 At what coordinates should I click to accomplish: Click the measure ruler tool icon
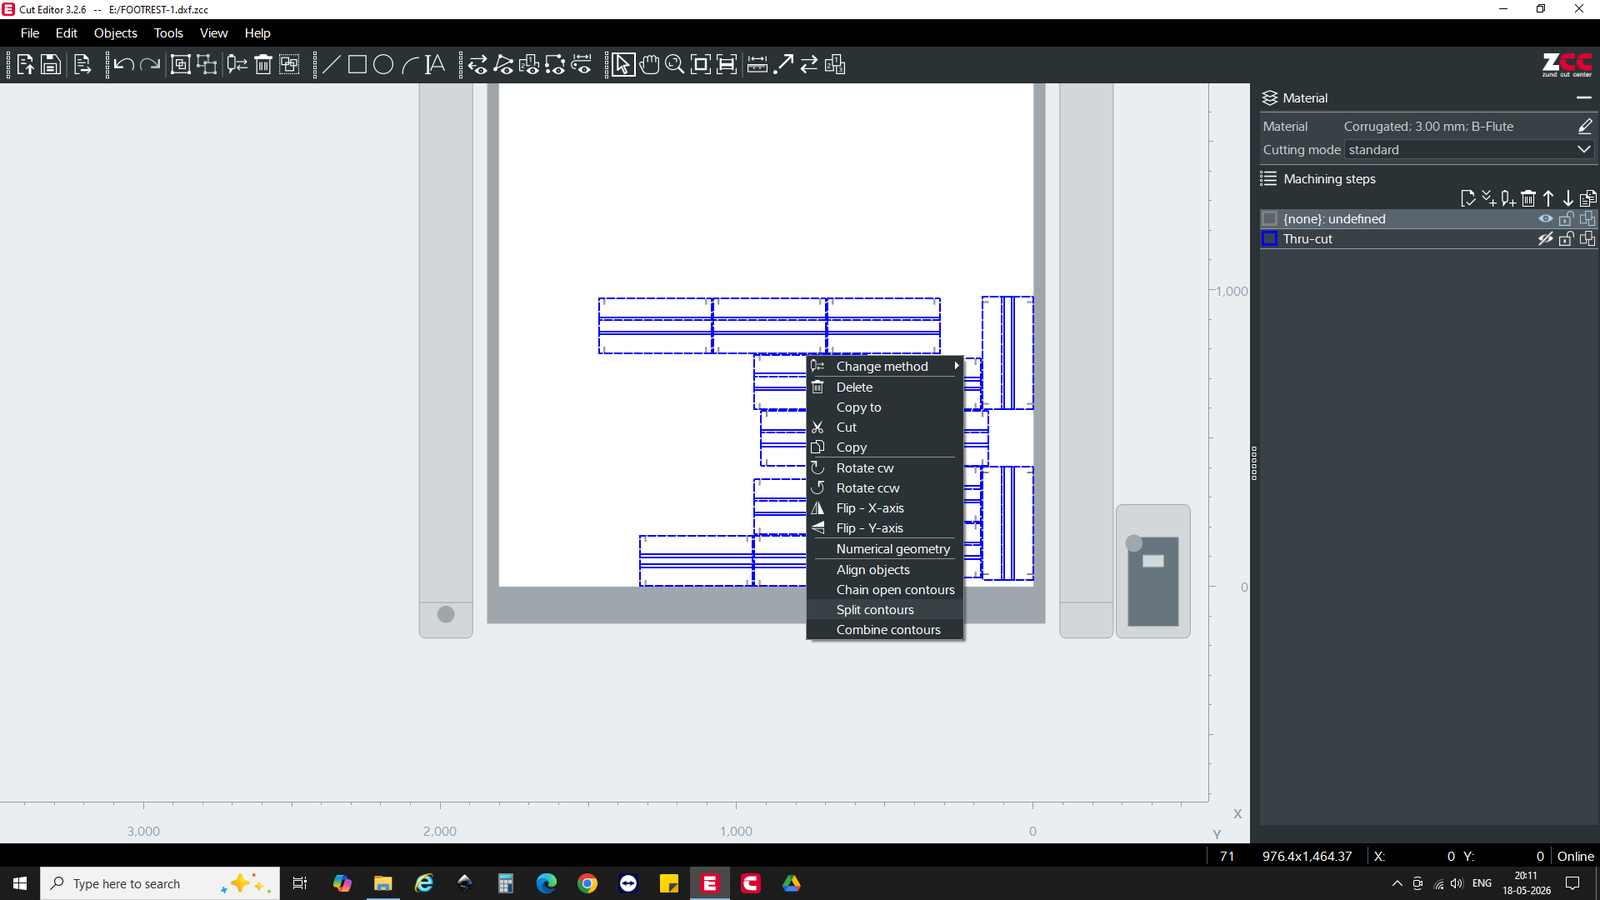click(758, 65)
